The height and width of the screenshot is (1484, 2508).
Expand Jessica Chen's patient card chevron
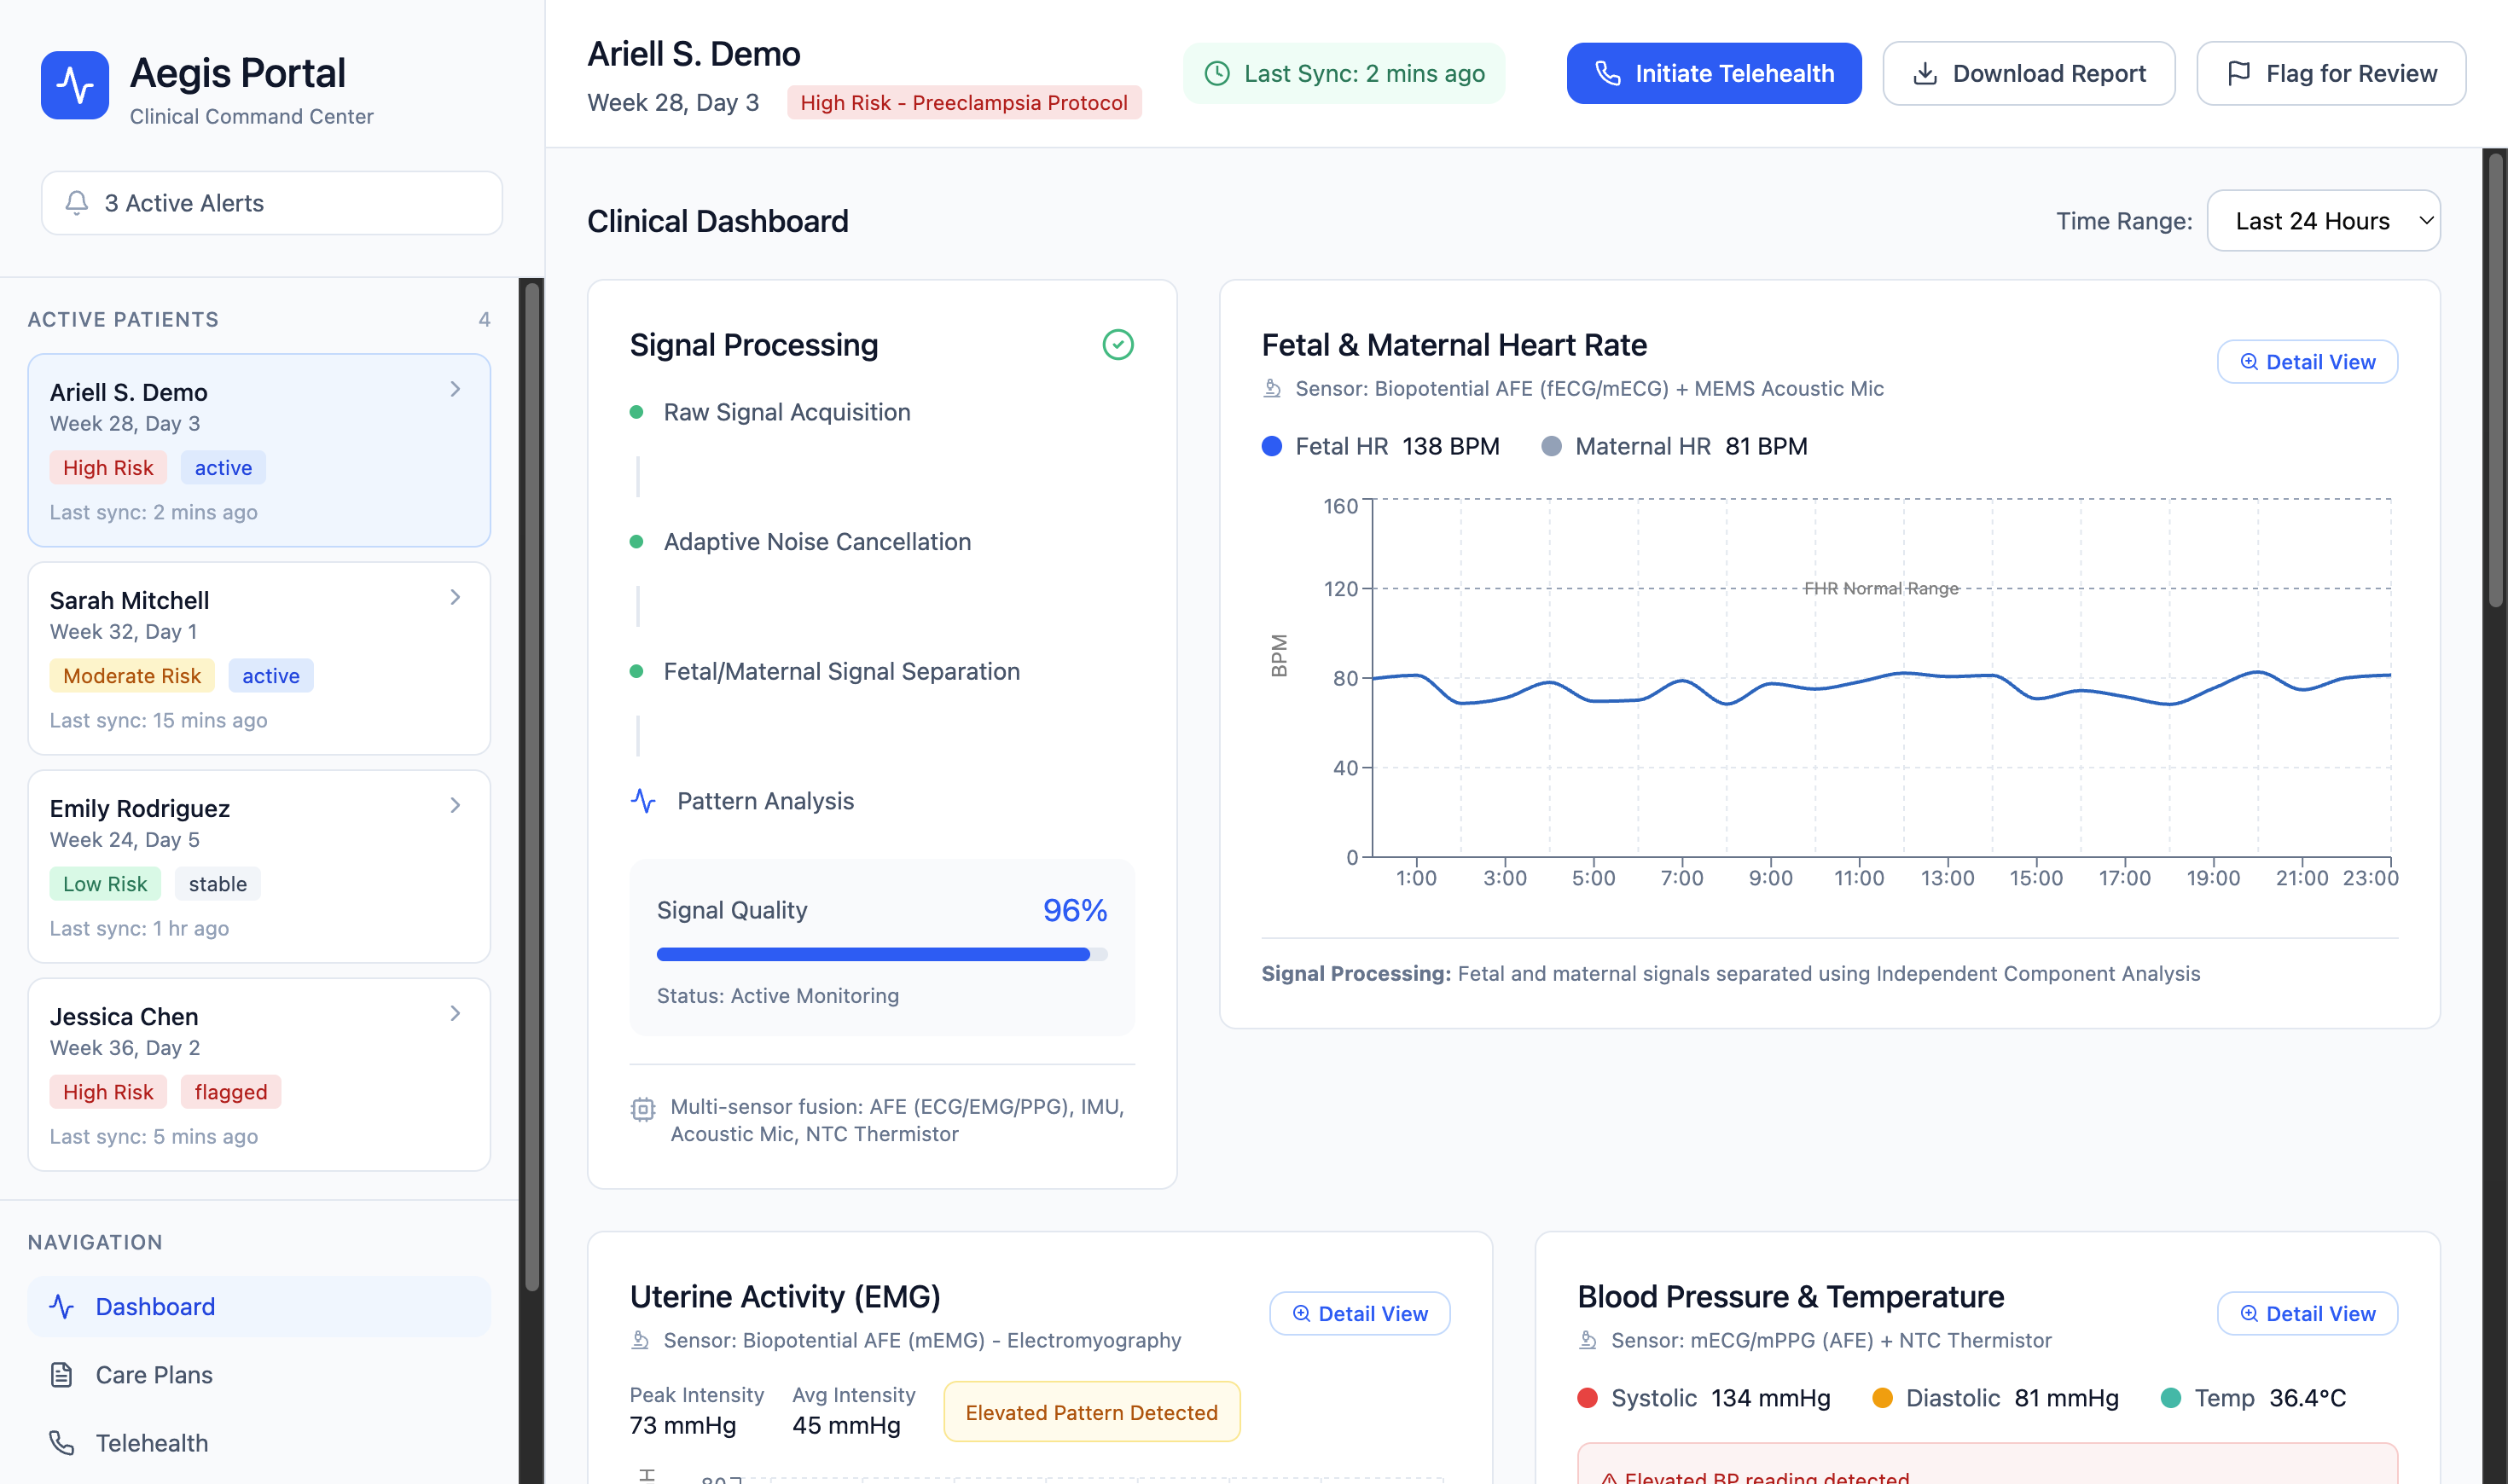pyautogui.click(x=455, y=1014)
